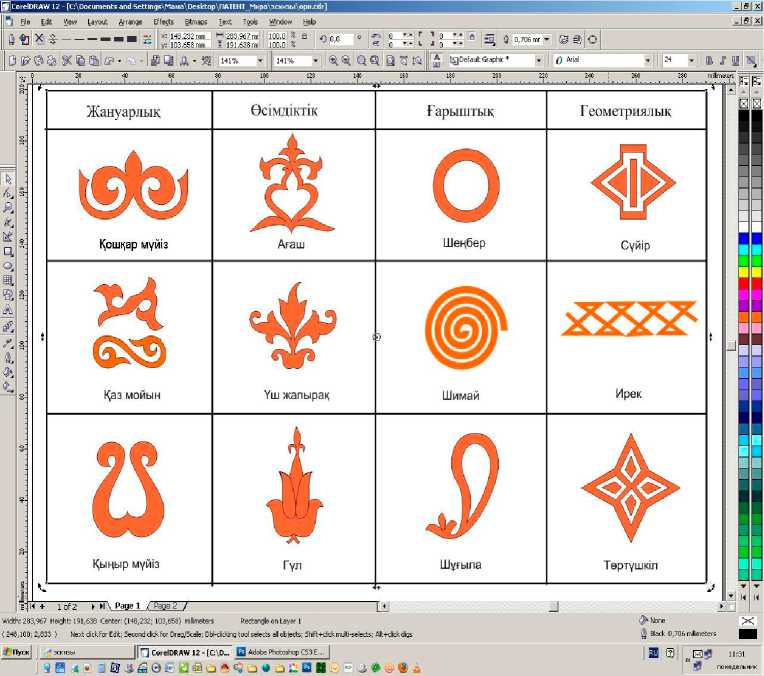Screen dimensions: 764x676
Task: Select the Pick tool in the toolbox
Action: click(x=8, y=179)
